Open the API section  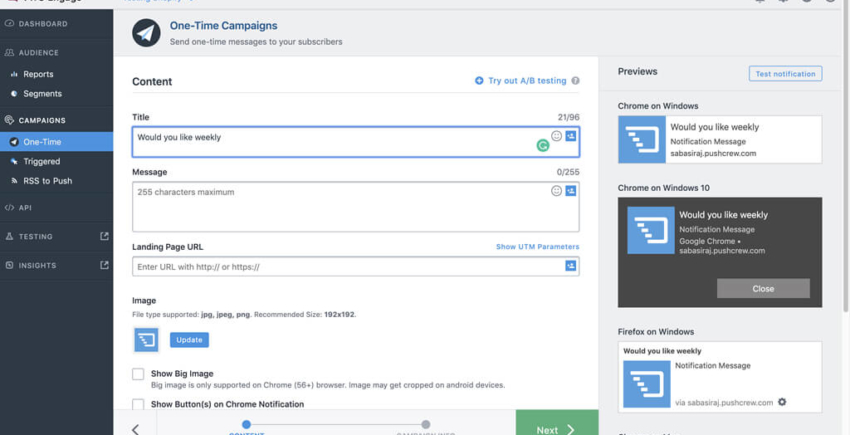point(25,208)
